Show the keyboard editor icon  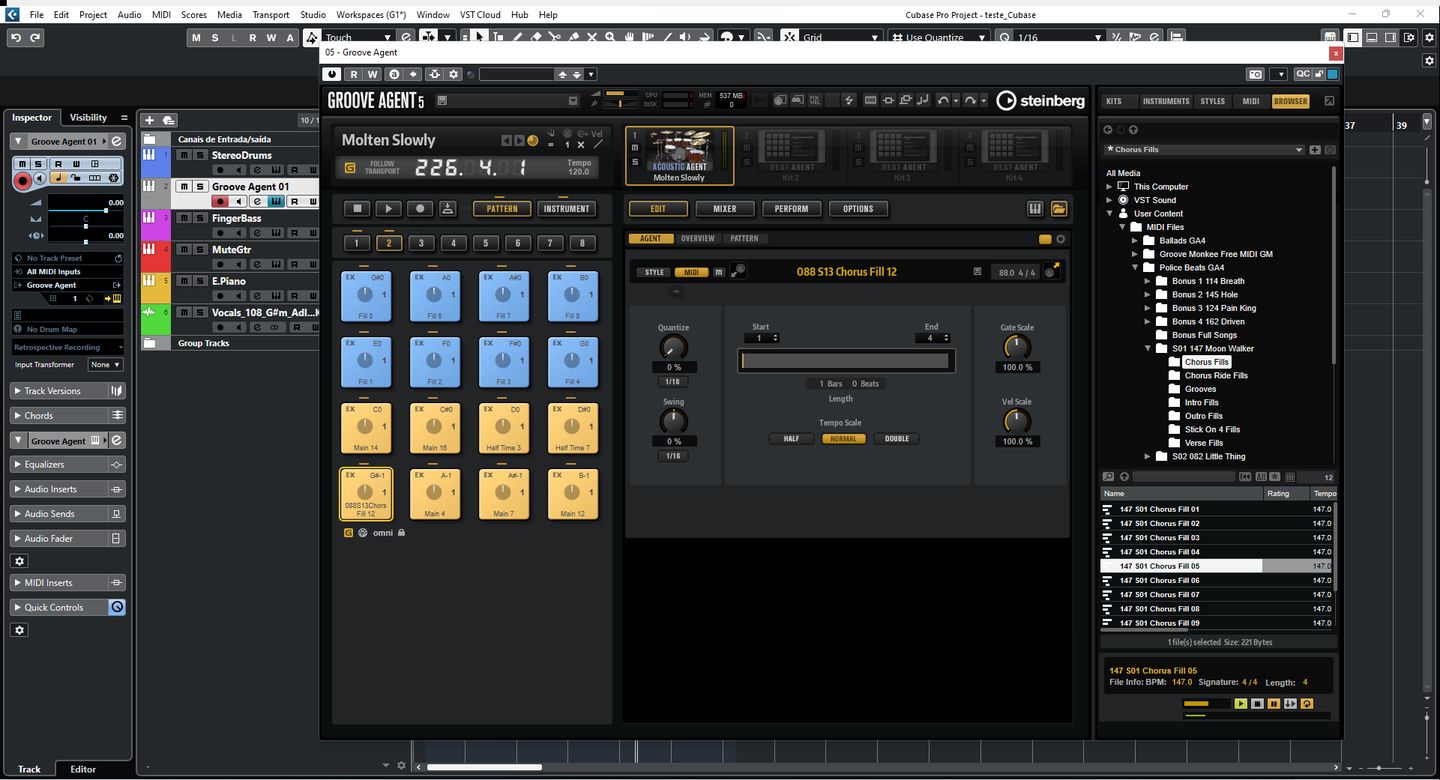pyautogui.click(x=1035, y=209)
